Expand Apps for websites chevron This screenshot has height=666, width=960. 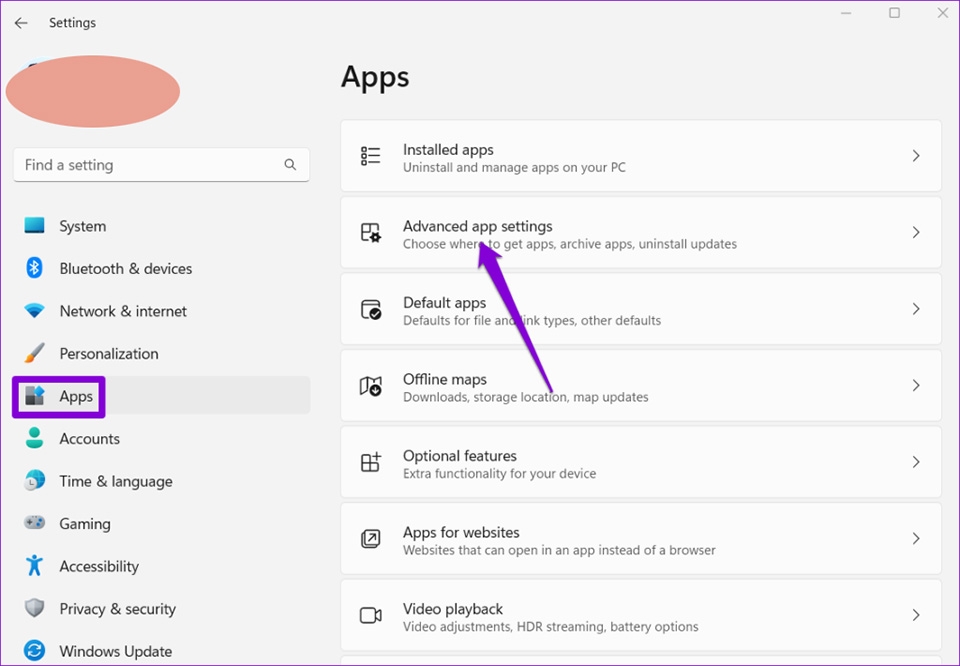[916, 539]
